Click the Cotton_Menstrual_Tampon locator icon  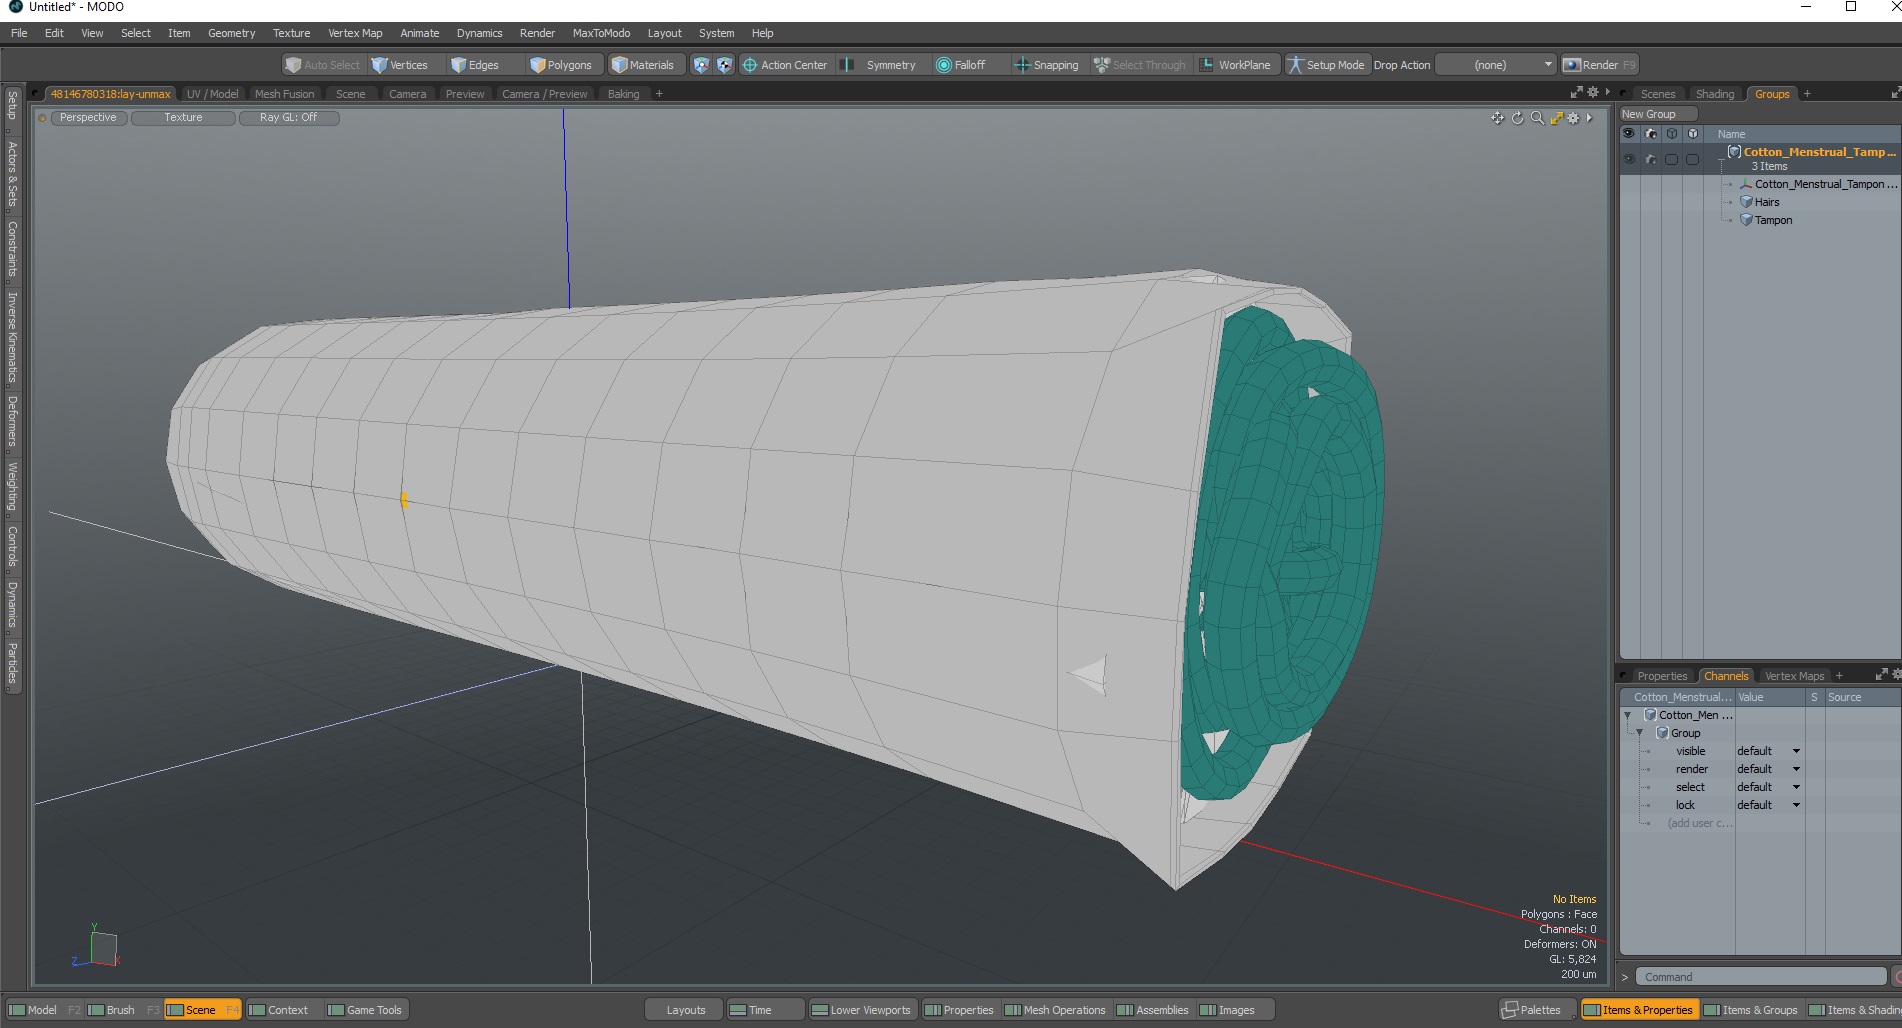[x=1746, y=184]
